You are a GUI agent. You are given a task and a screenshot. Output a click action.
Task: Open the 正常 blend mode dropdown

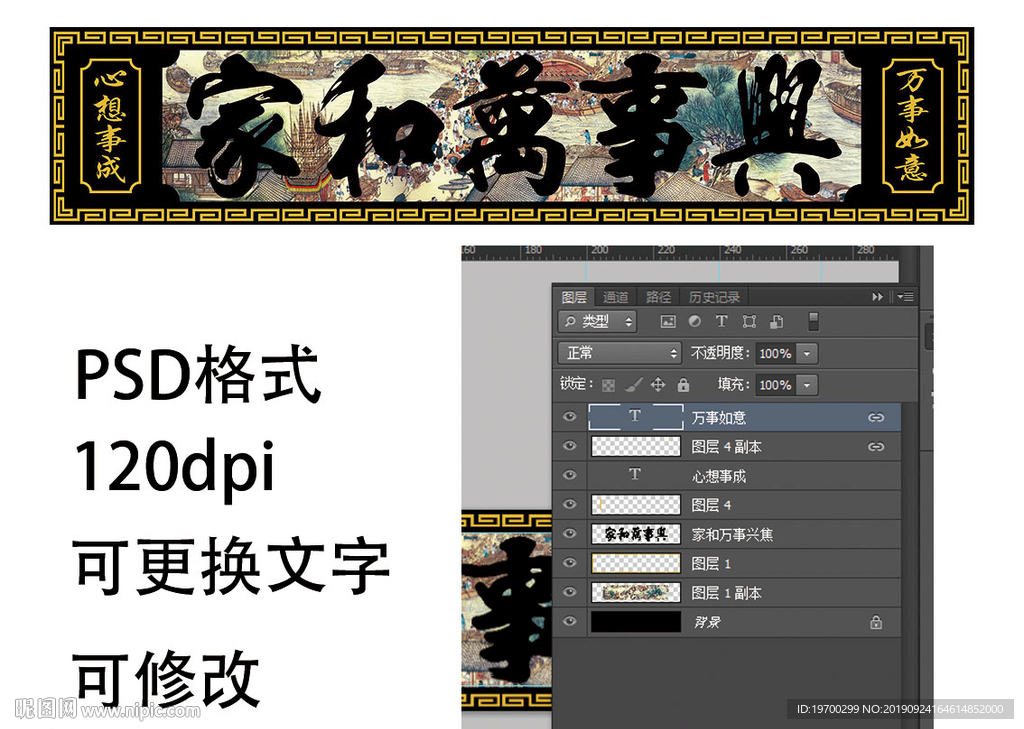(619, 353)
